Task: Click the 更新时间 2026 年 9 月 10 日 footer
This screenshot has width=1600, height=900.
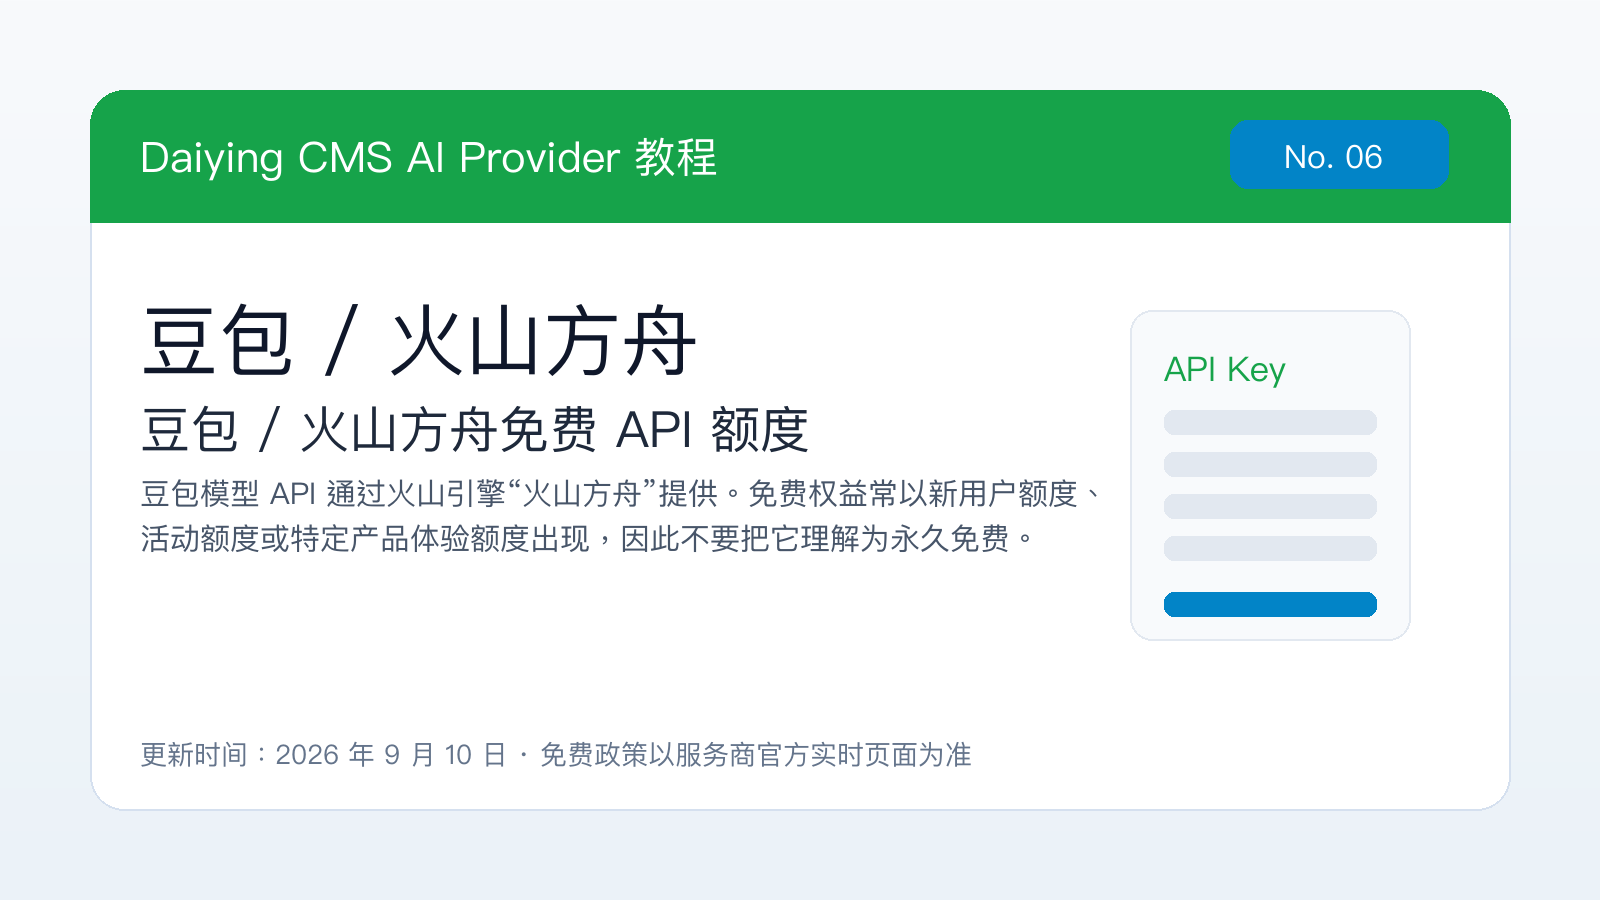Action: click(556, 755)
